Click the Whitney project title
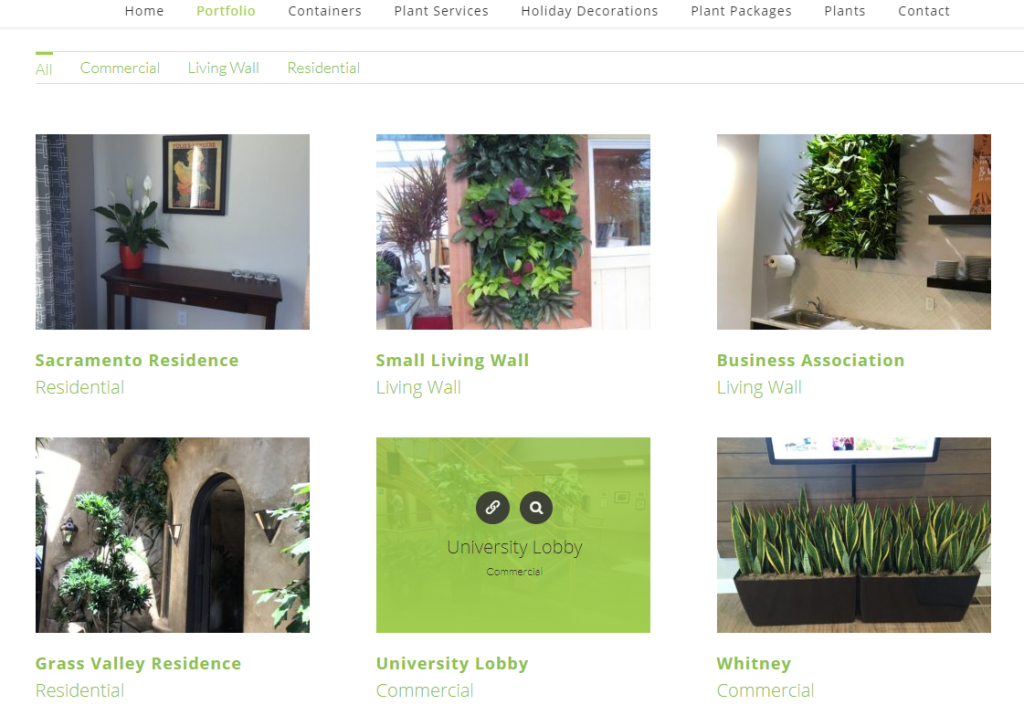Screen dimensions: 1024x726 tap(754, 663)
